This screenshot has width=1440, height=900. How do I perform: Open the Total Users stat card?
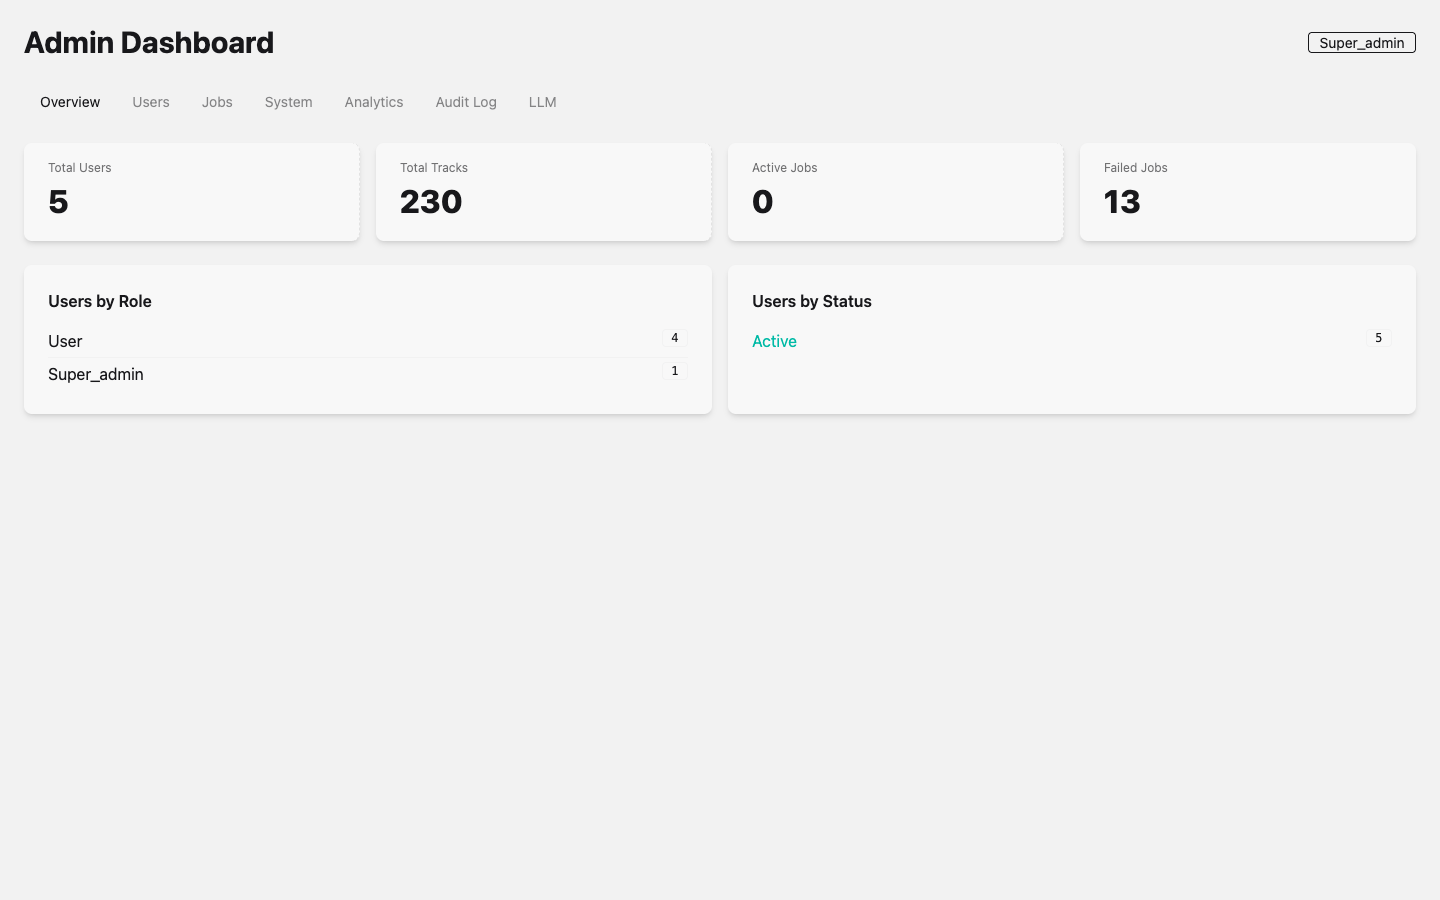[x=191, y=191]
